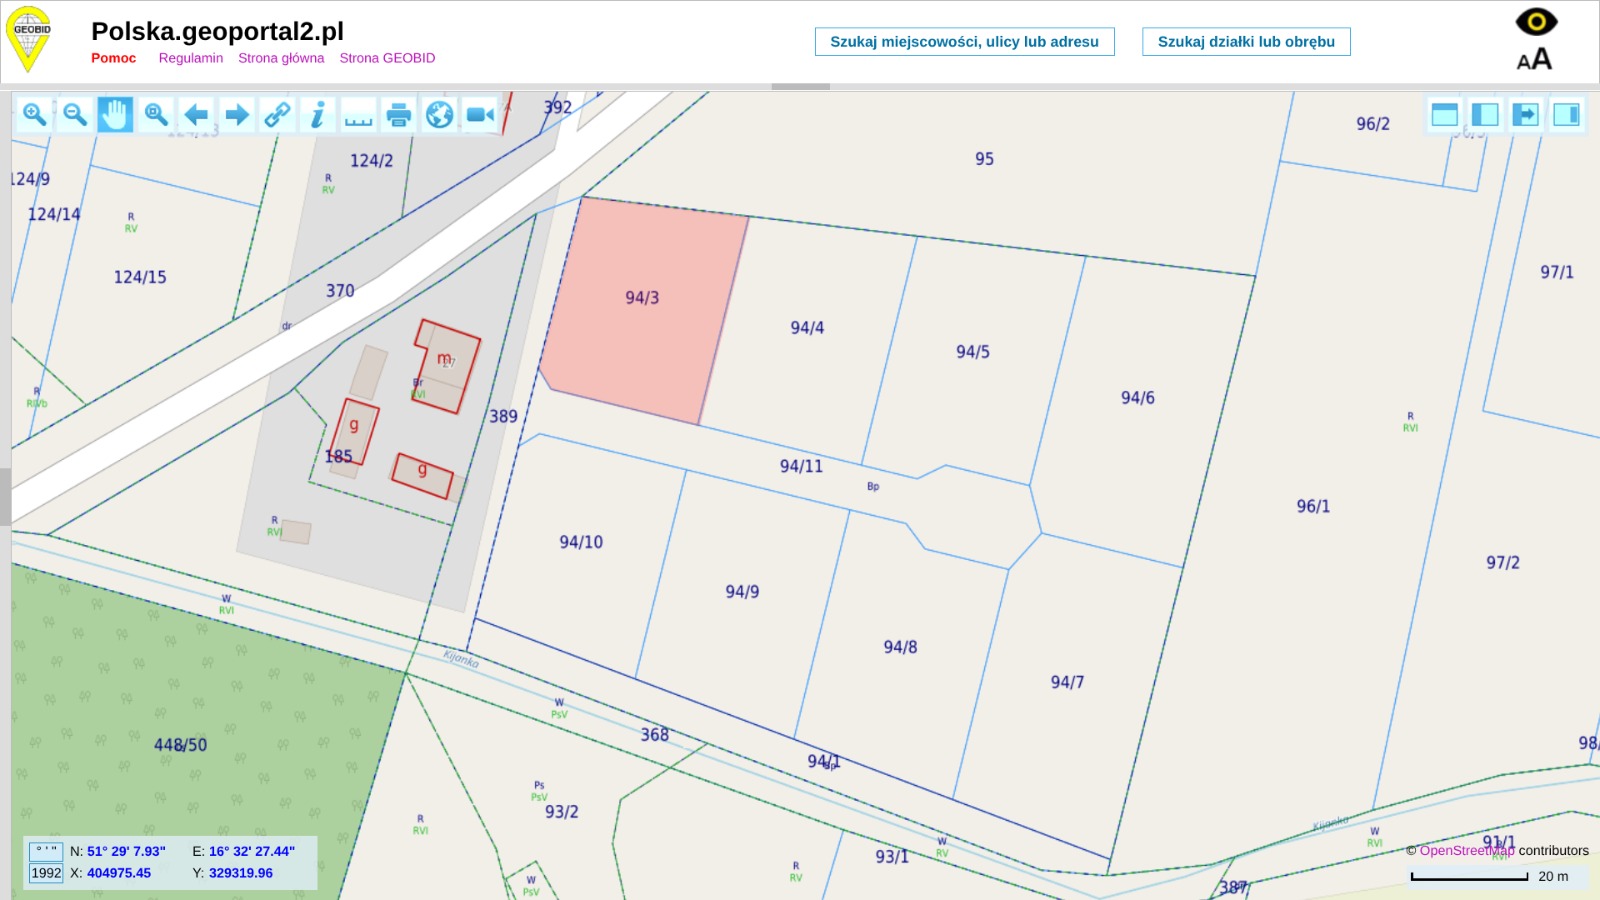Expand the top panel layout button
The width and height of the screenshot is (1600, 900).
(1444, 115)
